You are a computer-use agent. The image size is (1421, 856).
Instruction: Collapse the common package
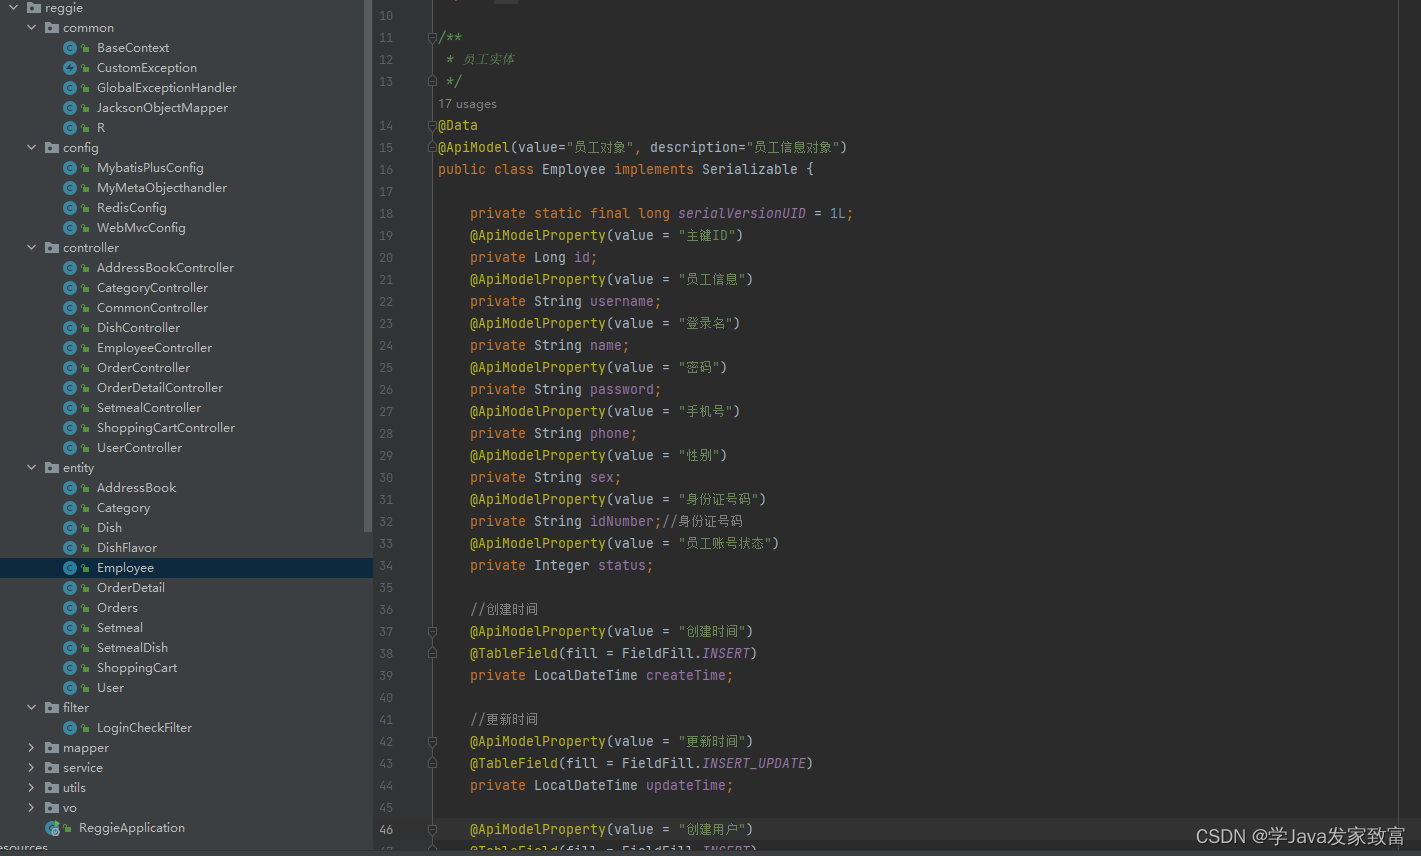pyautogui.click(x=32, y=28)
